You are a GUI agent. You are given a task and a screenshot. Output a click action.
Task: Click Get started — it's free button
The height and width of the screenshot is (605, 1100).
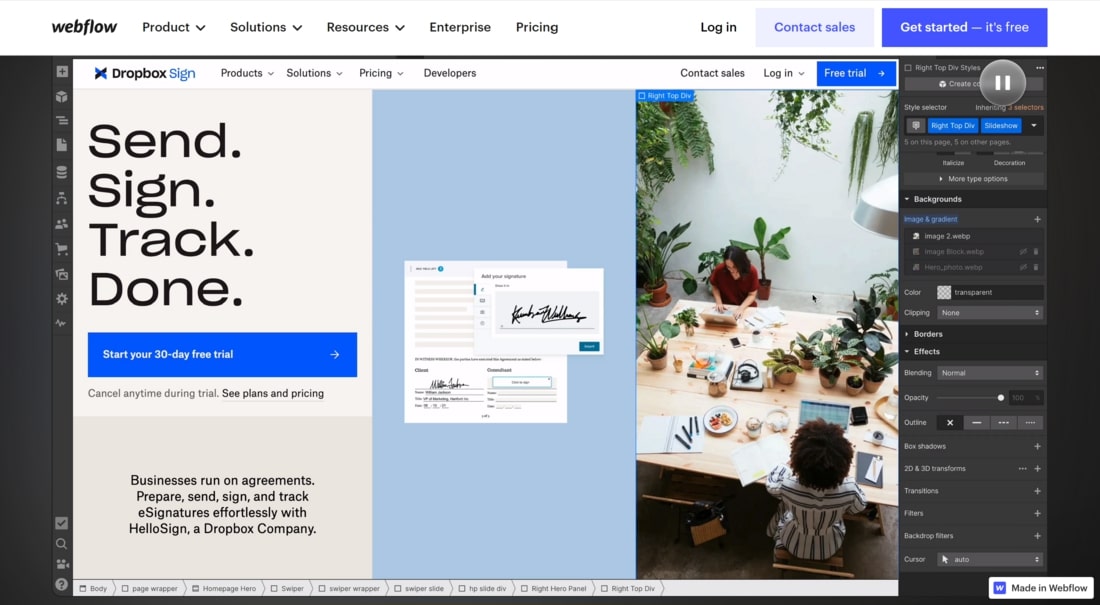click(964, 27)
